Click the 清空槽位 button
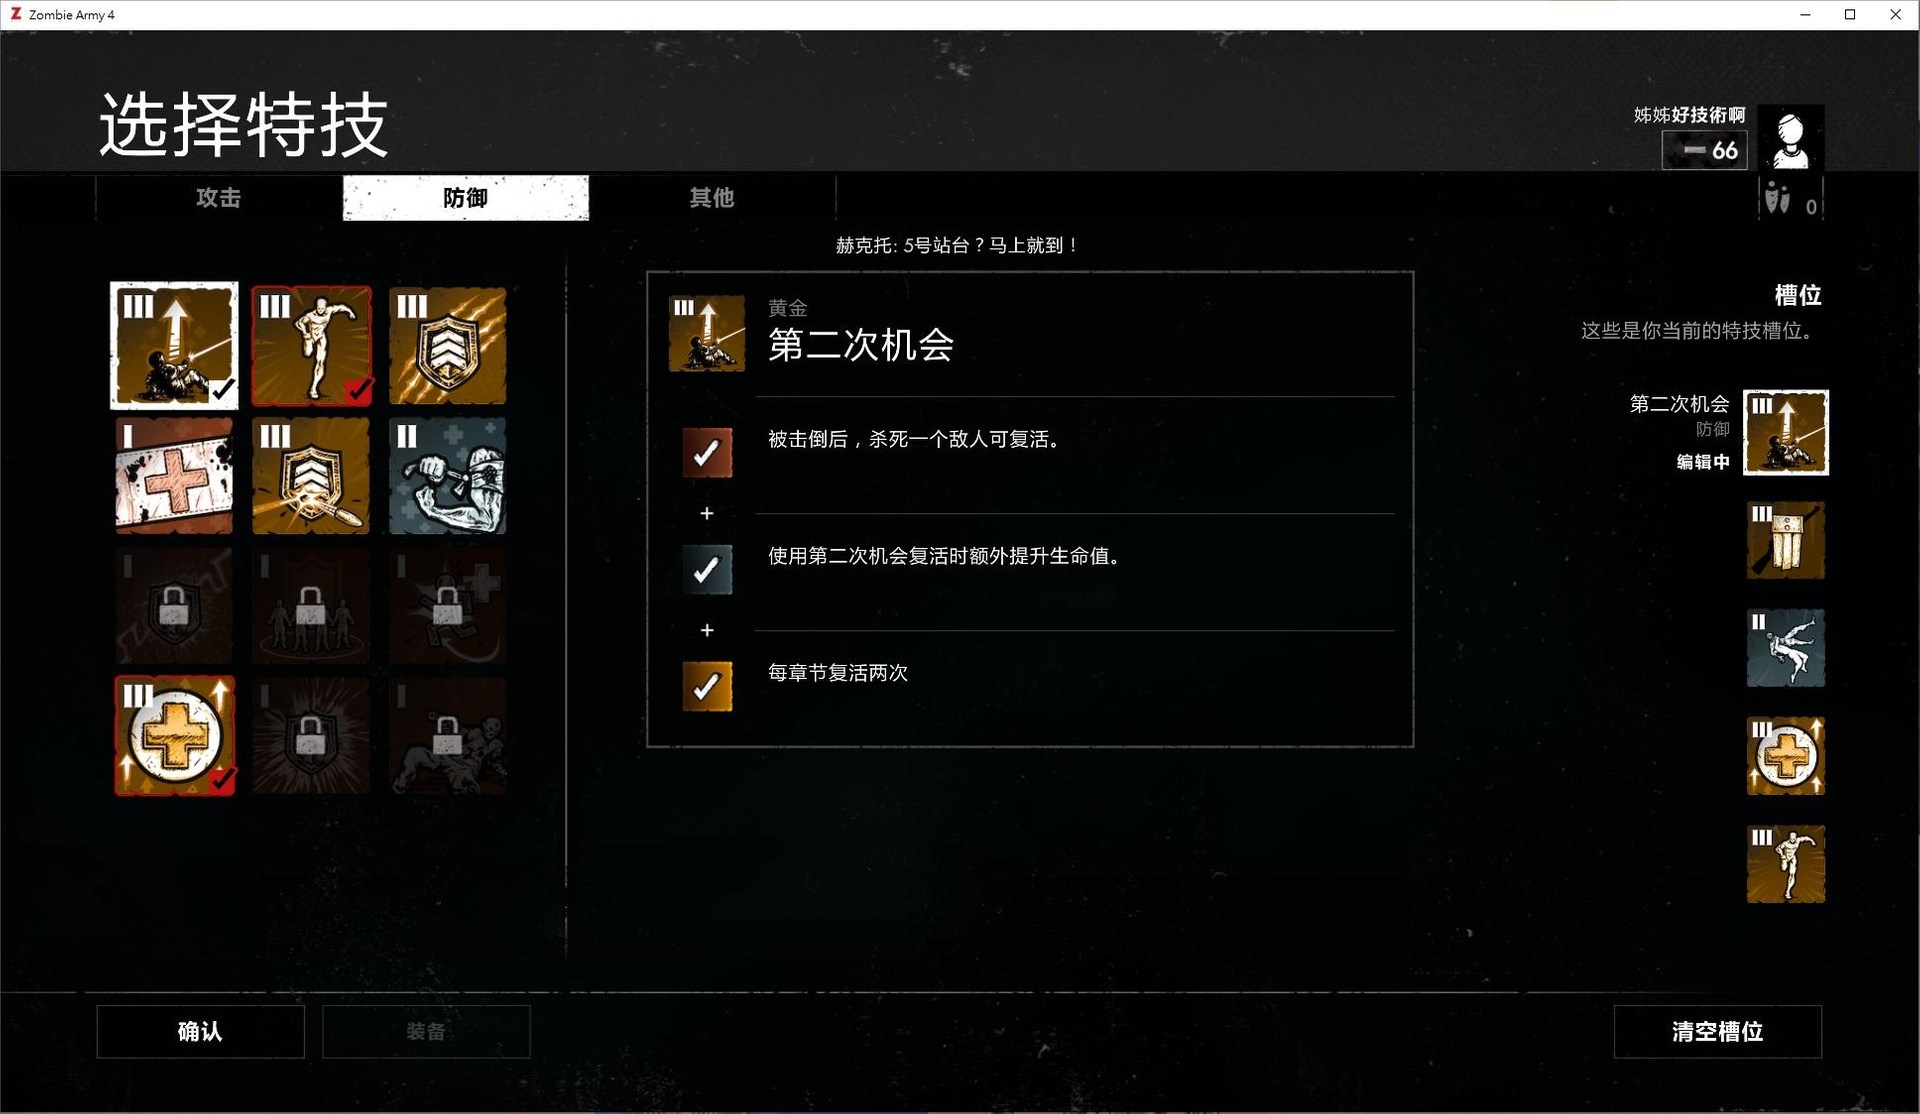Screen dimensions: 1920x1114 tap(1717, 1031)
